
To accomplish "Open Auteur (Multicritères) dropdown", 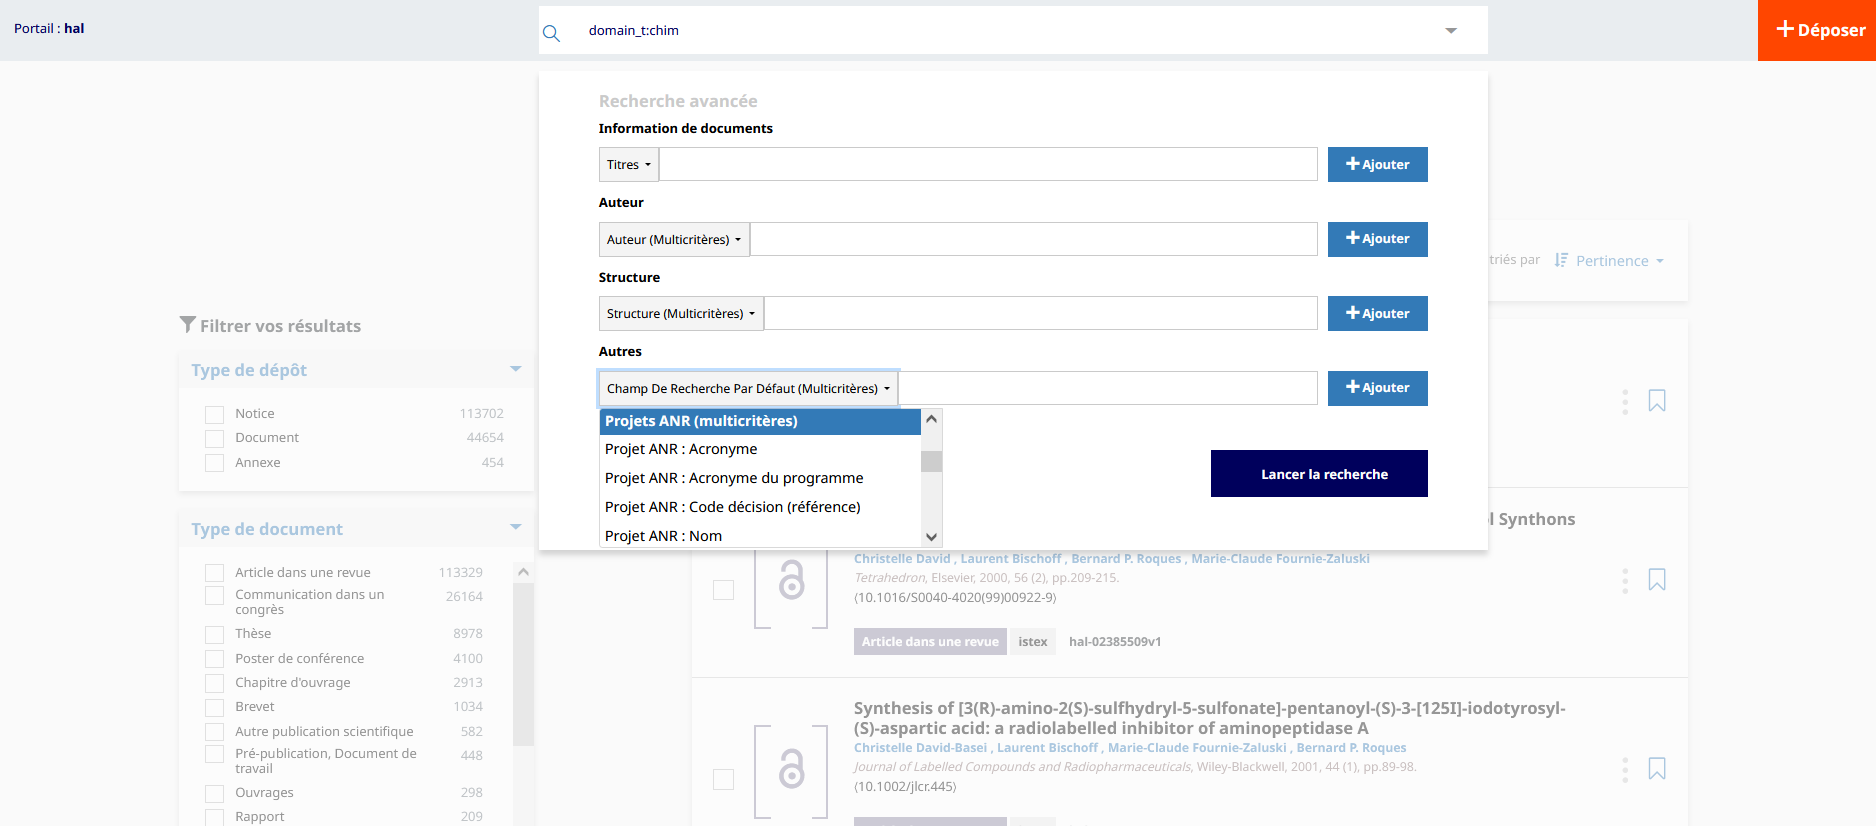I will 674,240.
